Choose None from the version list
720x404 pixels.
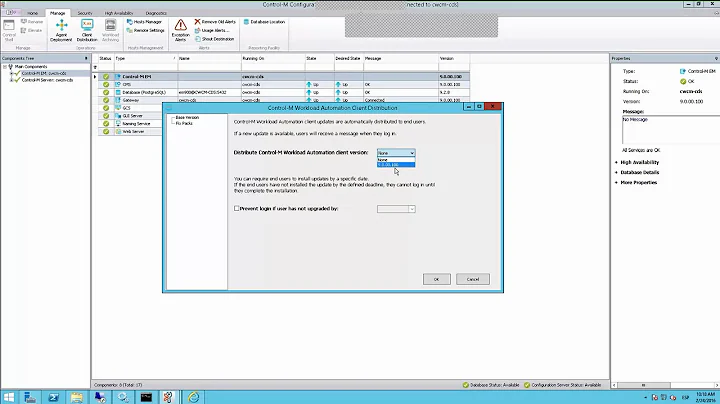[396, 160]
